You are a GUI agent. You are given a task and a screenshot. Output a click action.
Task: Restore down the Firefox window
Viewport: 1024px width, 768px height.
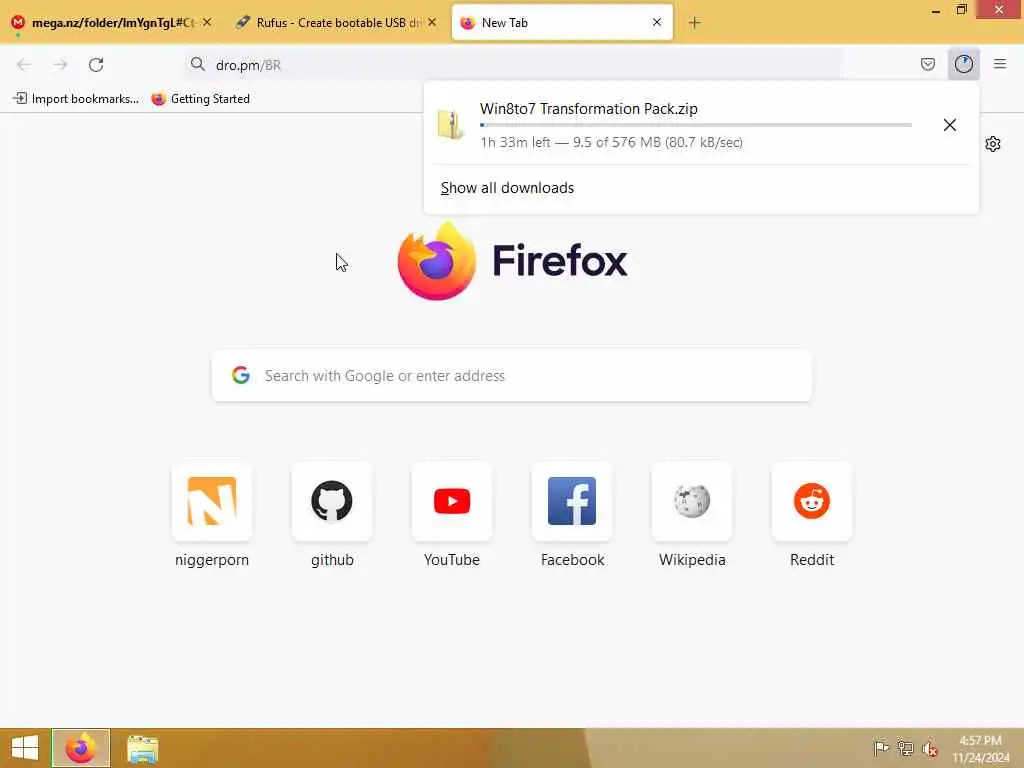coord(961,10)
